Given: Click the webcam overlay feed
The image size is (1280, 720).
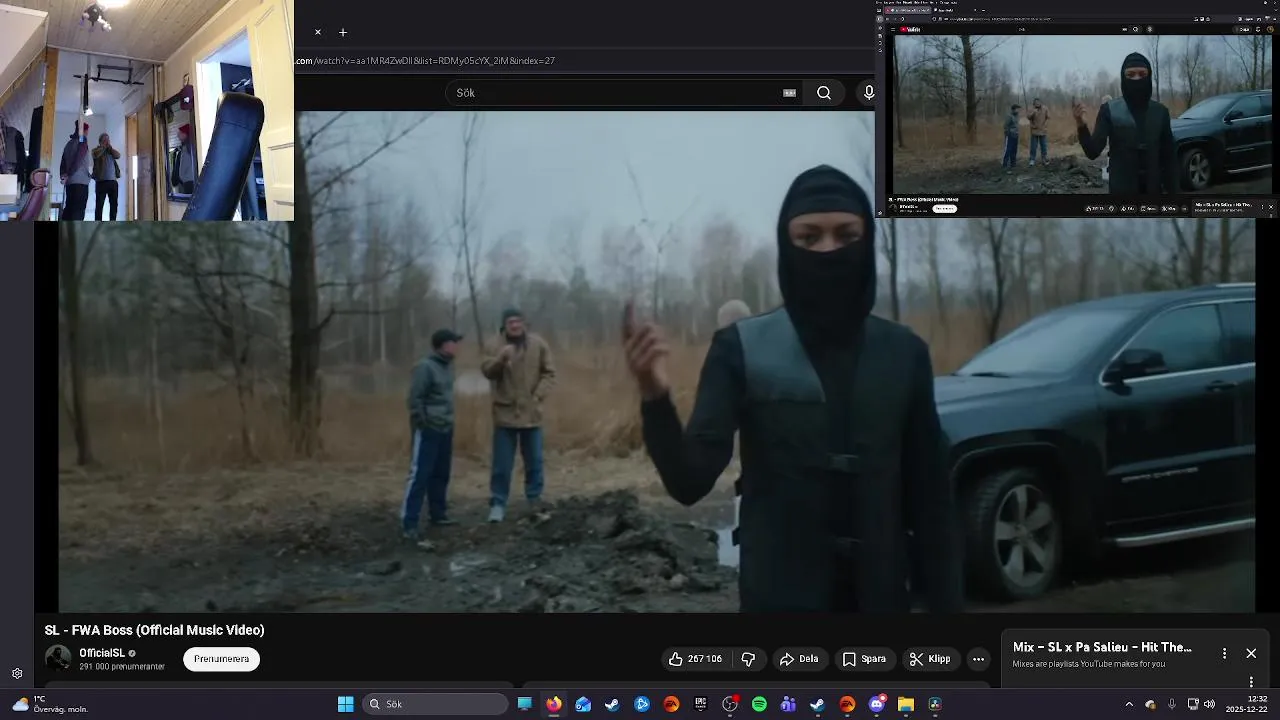Looking at the screenshot, I should point(147,110).
